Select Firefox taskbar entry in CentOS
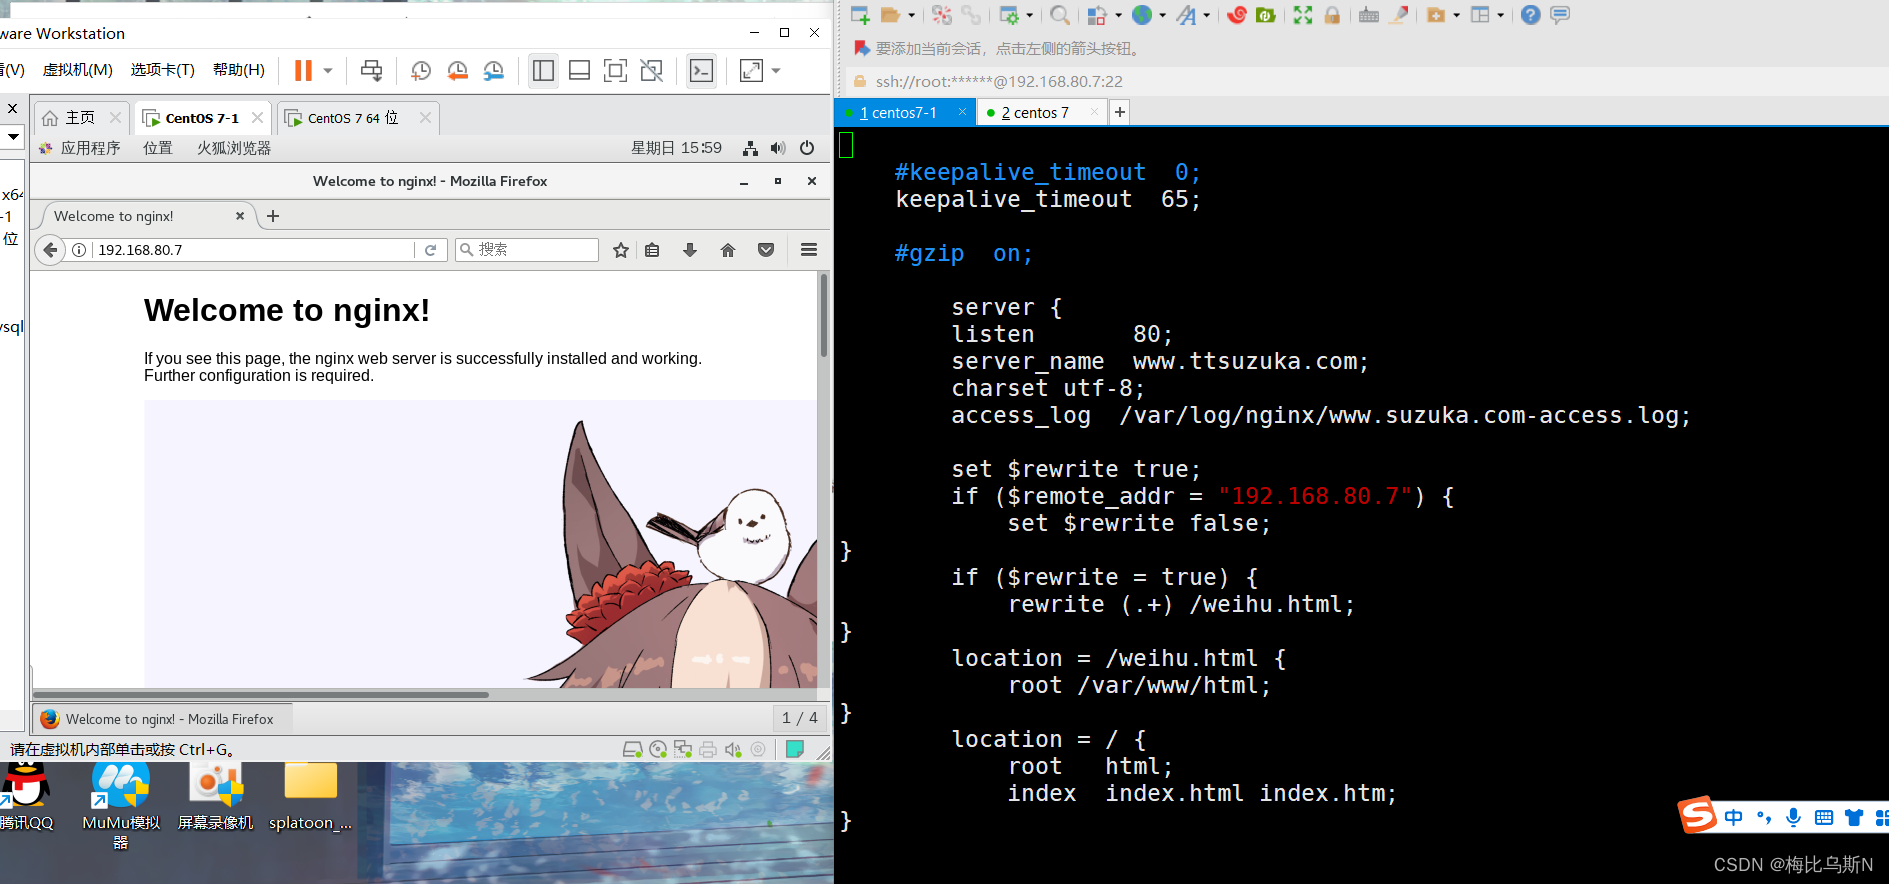Screen dimensions: 1889x884 [164, 719]
